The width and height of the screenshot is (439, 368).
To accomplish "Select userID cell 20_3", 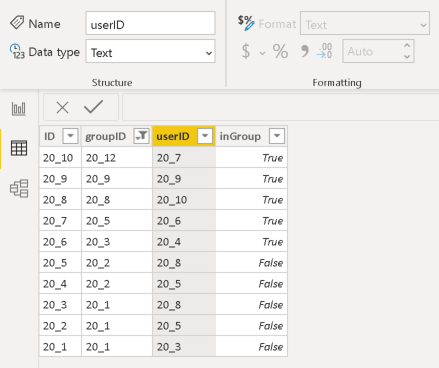I will pos(184,347).
